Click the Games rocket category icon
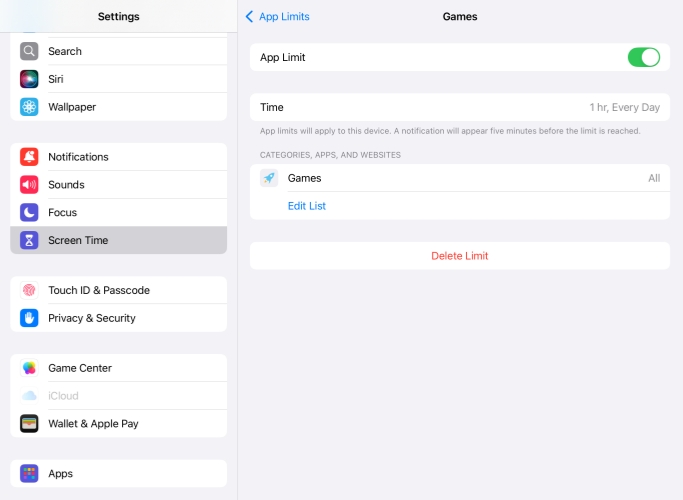The width and height of the screenshot is (683, 500). tap(269, 178)
